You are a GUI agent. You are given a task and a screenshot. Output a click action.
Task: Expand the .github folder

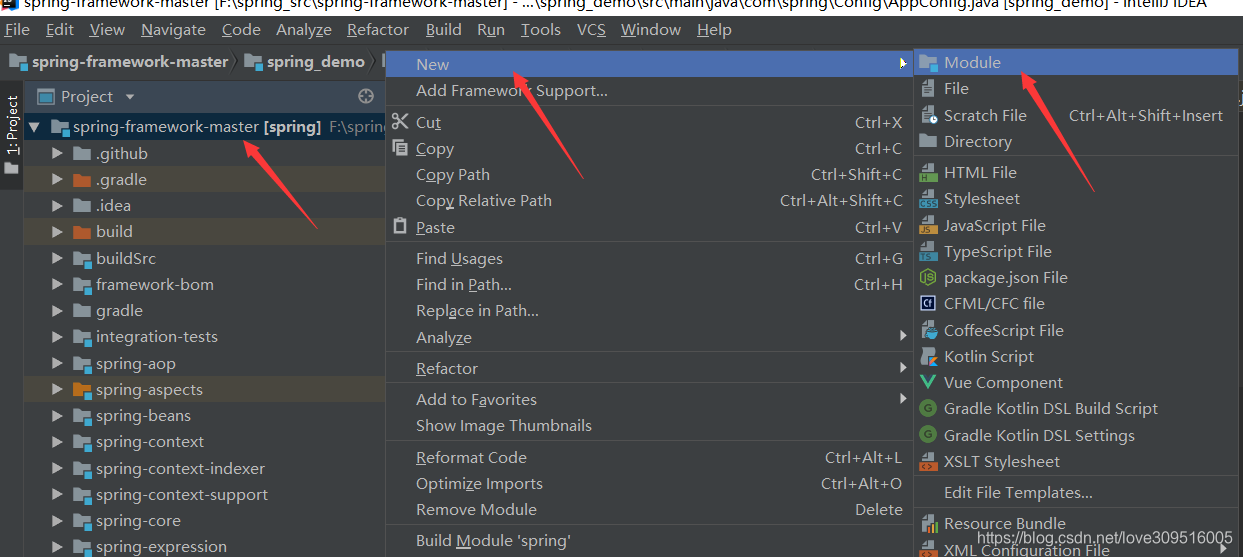coord(57,153)
